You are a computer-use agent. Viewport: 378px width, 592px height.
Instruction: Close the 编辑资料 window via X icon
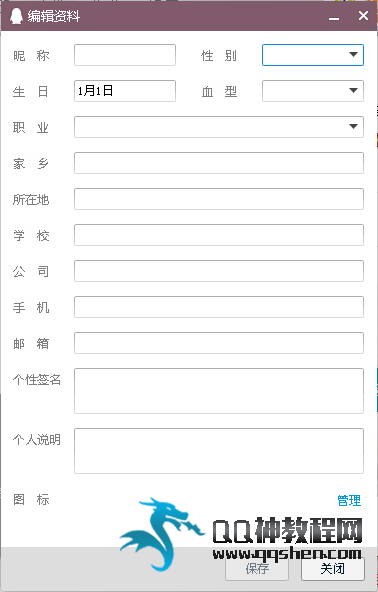click(x=363, y=15)
